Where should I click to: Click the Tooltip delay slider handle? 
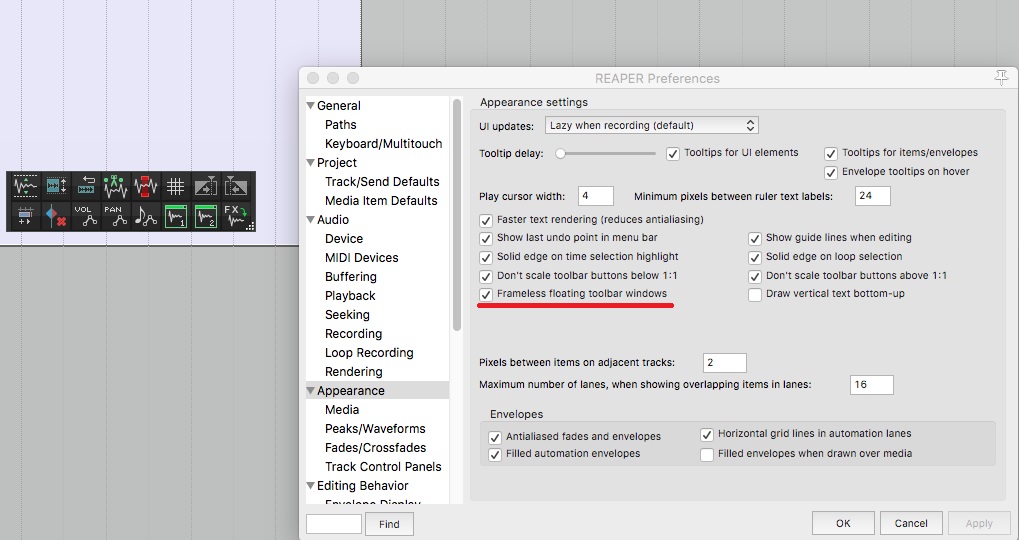tap(560, 154)
